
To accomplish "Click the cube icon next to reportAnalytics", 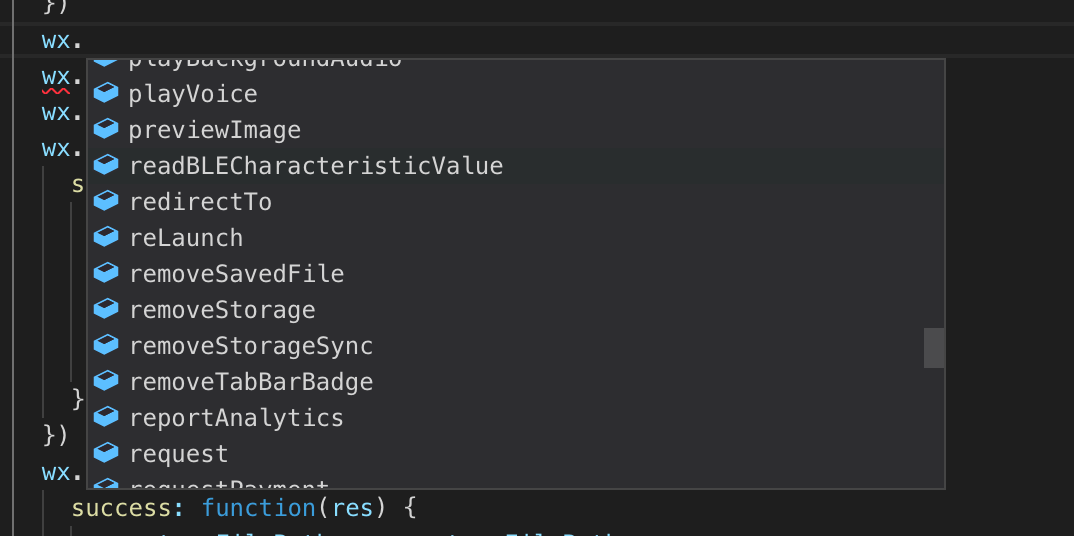I will pos(106,417).
